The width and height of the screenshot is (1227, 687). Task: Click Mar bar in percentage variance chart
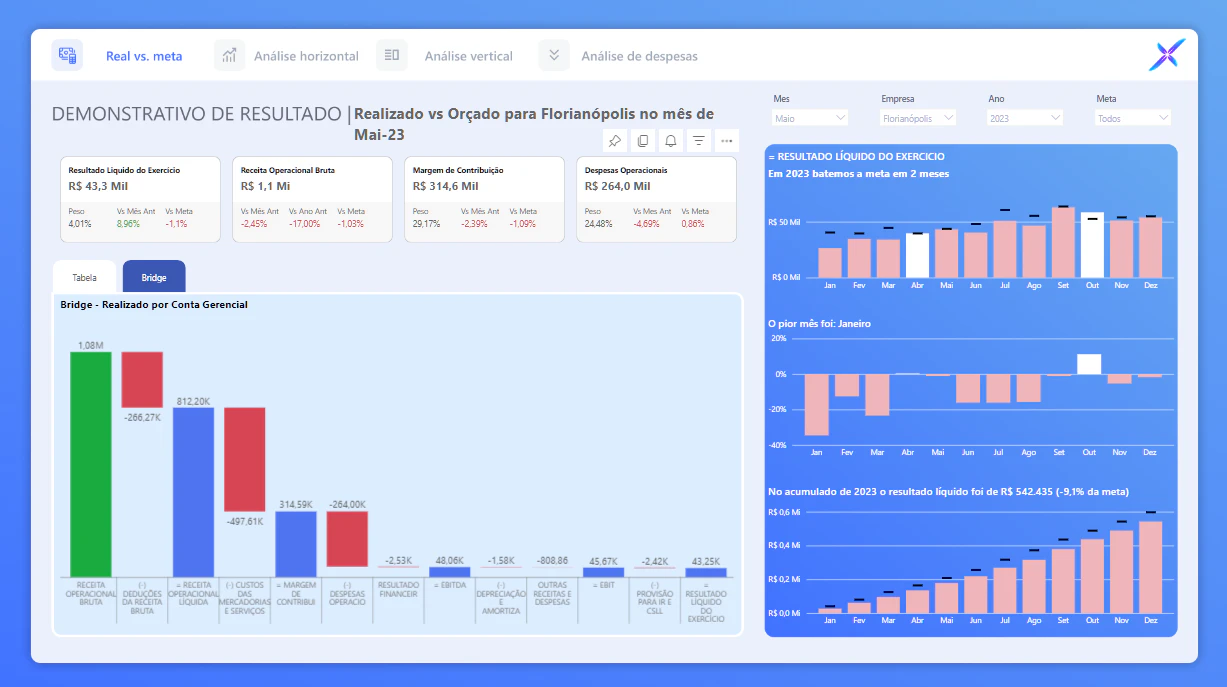coord(877,394)
